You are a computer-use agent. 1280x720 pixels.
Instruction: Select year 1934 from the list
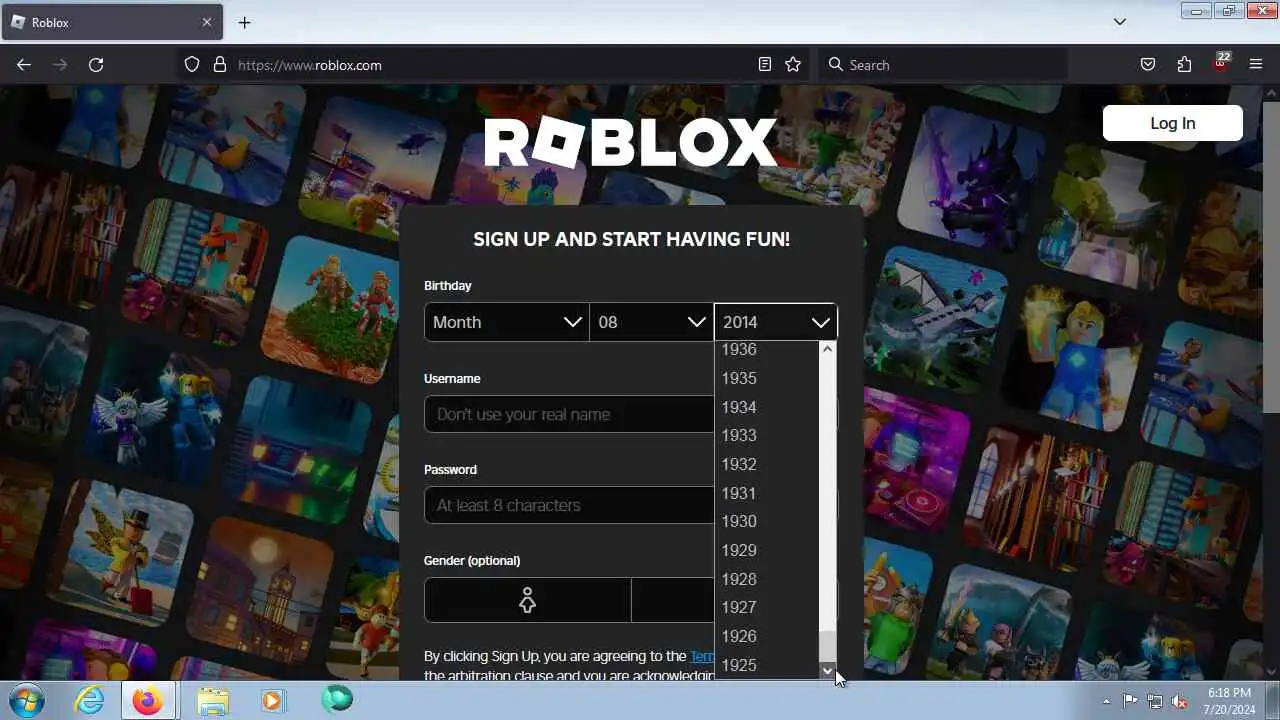[x=767, y=407]
